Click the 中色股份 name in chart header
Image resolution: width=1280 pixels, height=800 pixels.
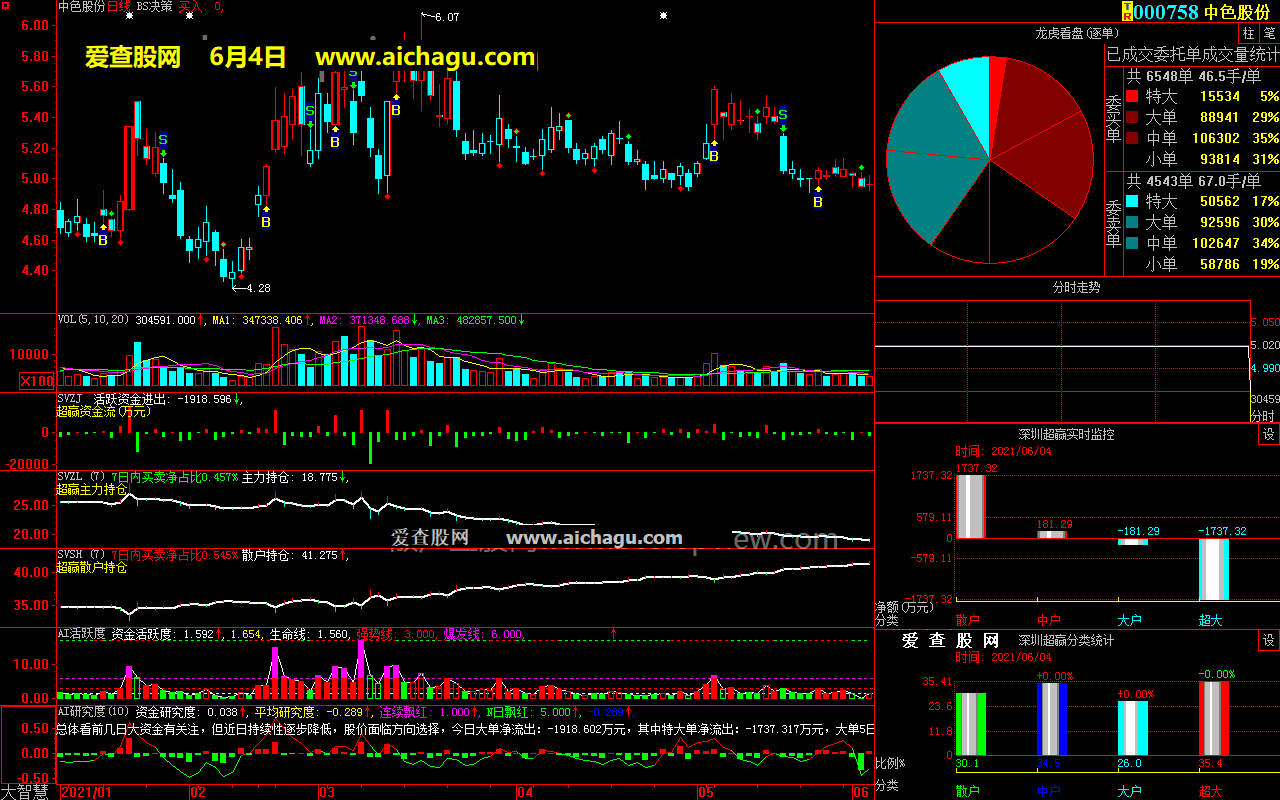click(x=81, y=6)
